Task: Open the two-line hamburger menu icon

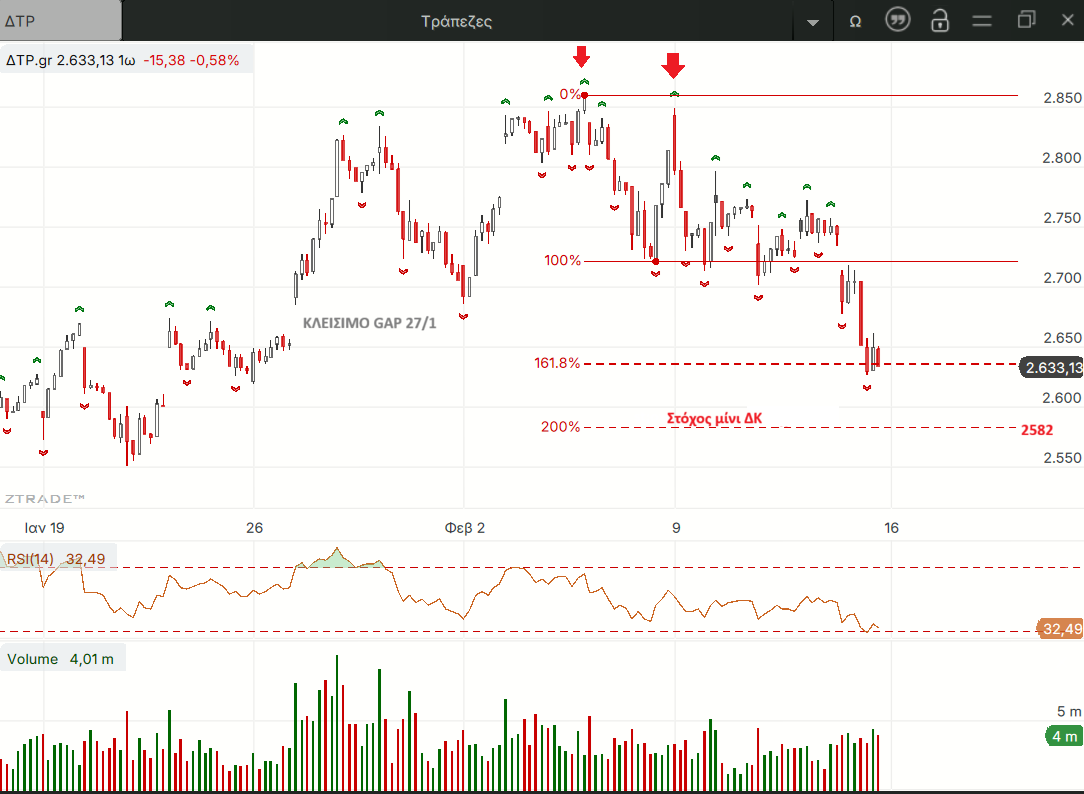Action: pyautogui.click(x=982, y=20)
